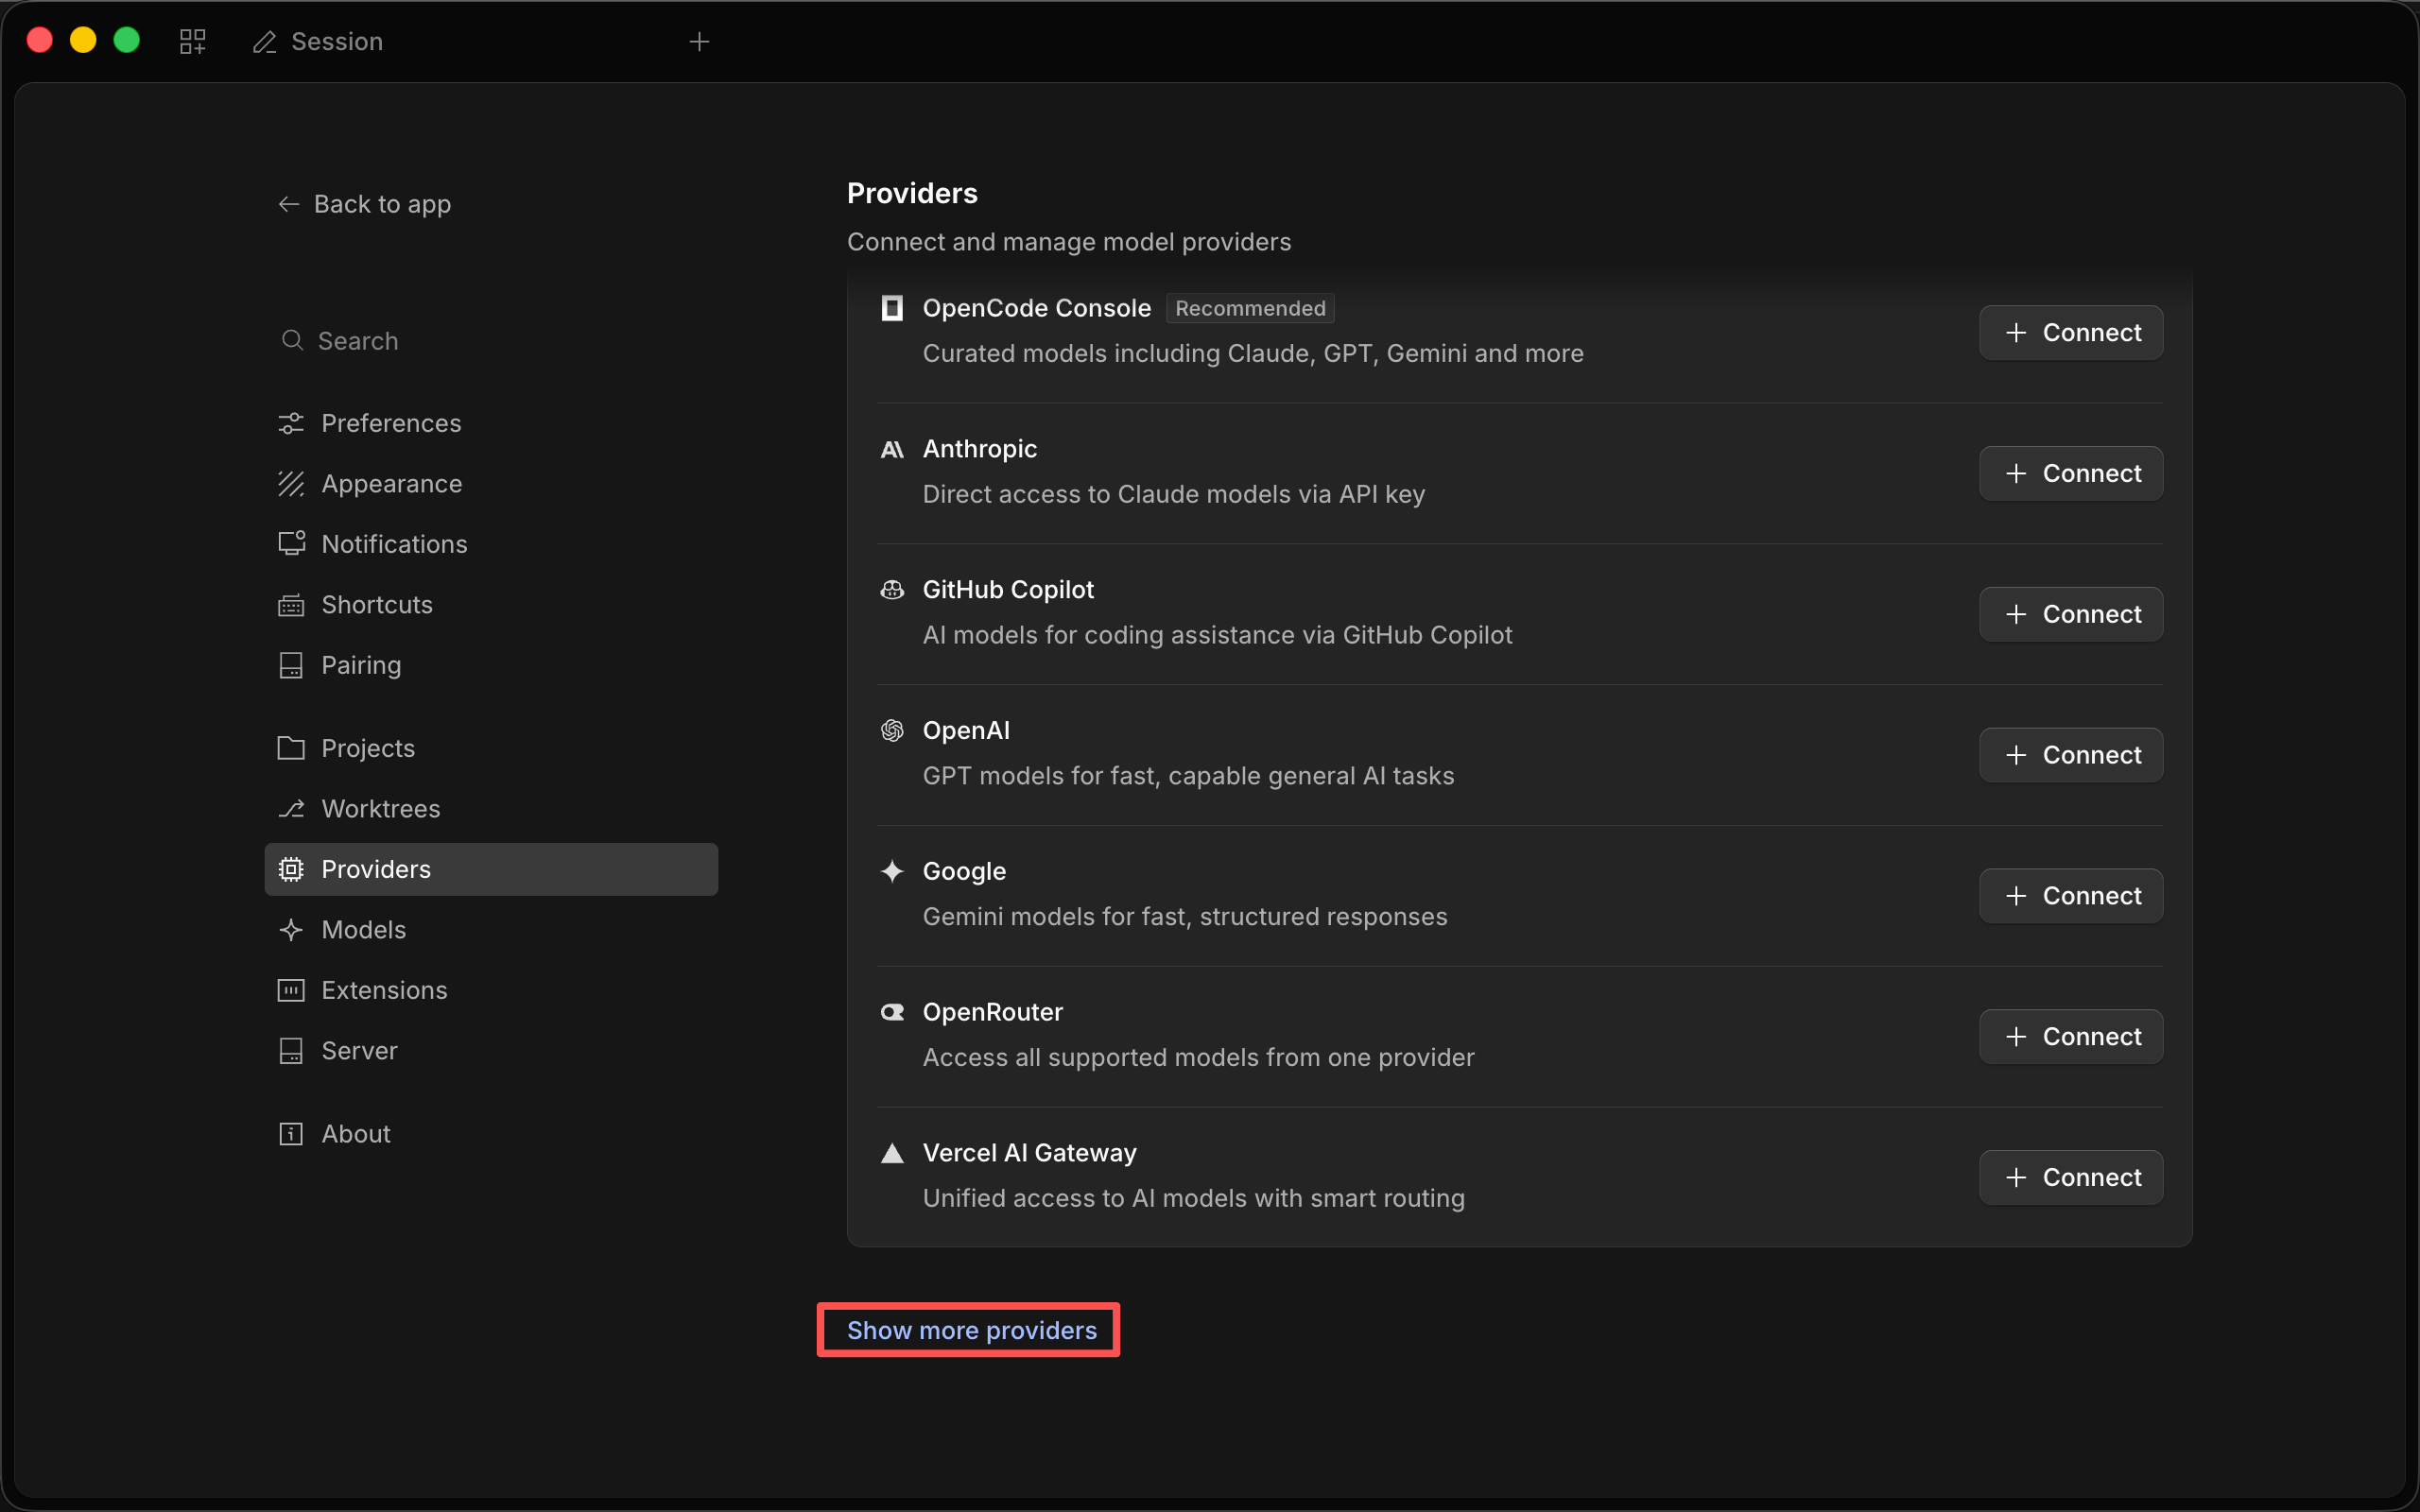Click the Google Gemini star icon
Image resolution: width=2420 pixels, height=1512 pixels.
point(892,871)
